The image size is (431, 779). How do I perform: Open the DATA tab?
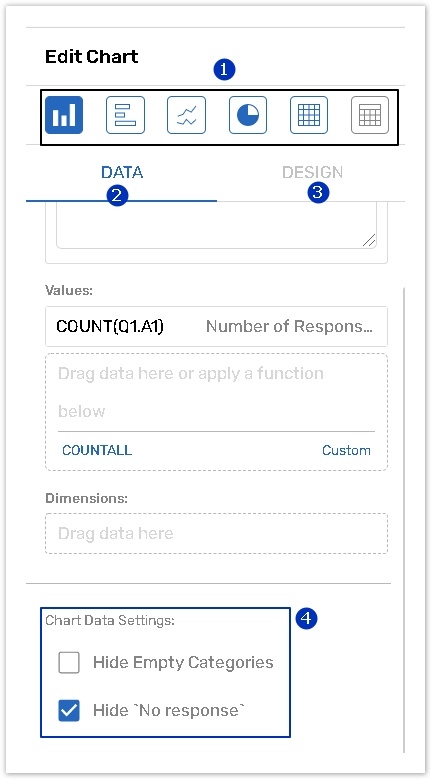tap(122, 173)
